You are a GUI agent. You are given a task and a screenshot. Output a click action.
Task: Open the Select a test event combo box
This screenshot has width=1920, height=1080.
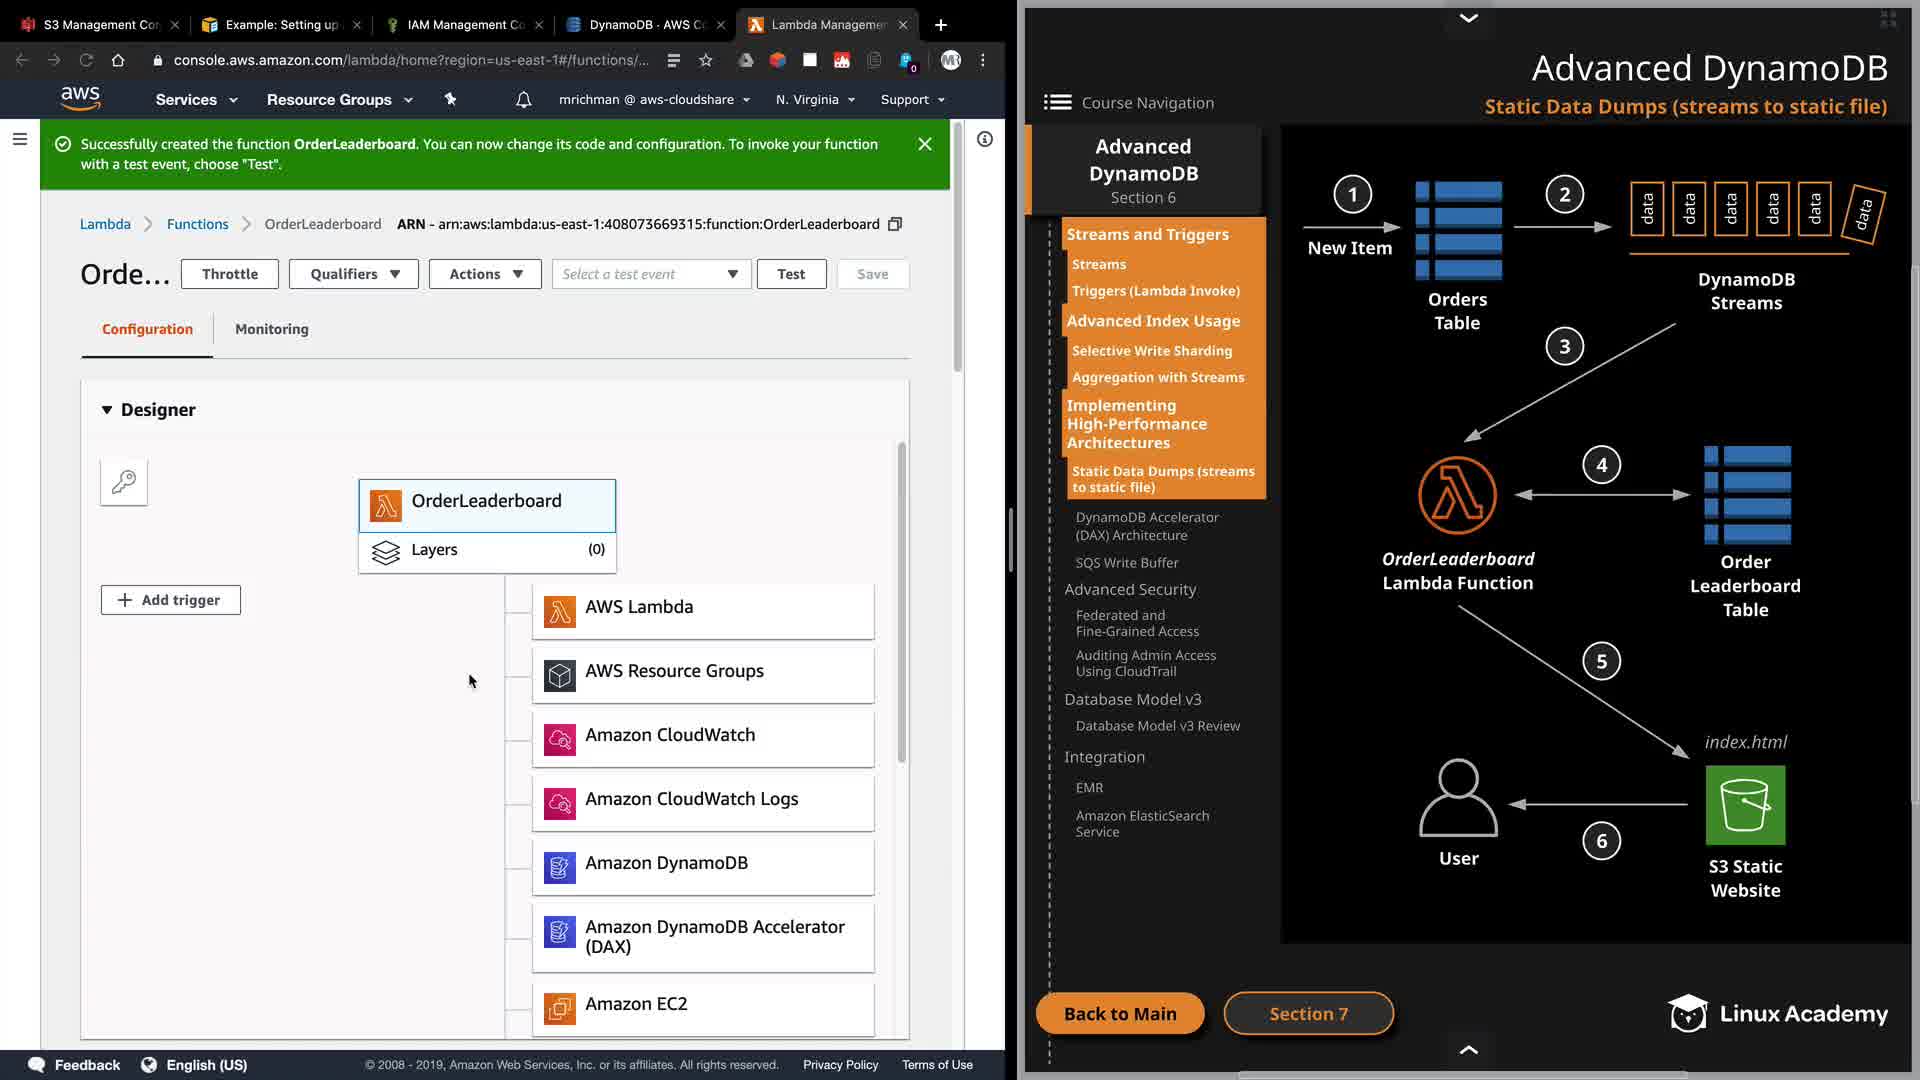click(x=650, y=274)
